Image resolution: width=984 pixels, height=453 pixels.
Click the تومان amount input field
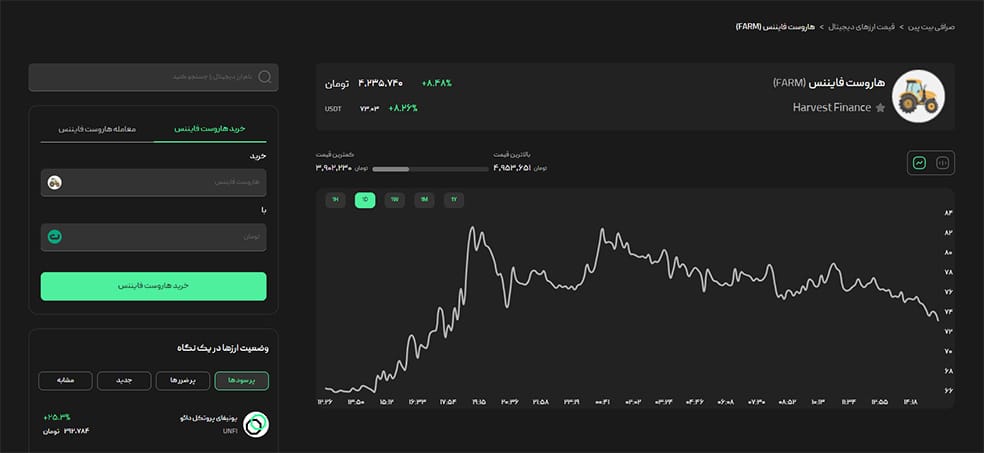153,237
